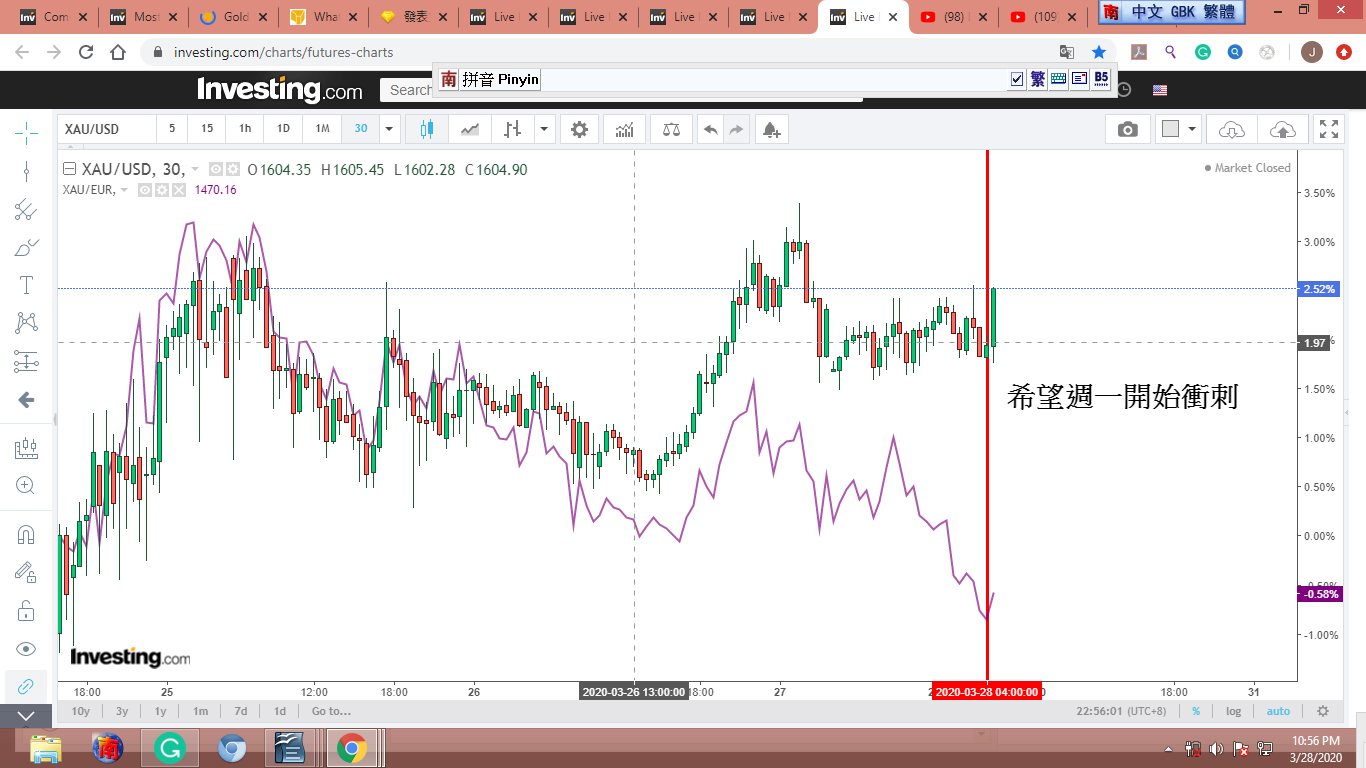The width and height of the screenshot is (1366, 768).
Task: Toggle percent scale mode
Action: point(1196,711)
